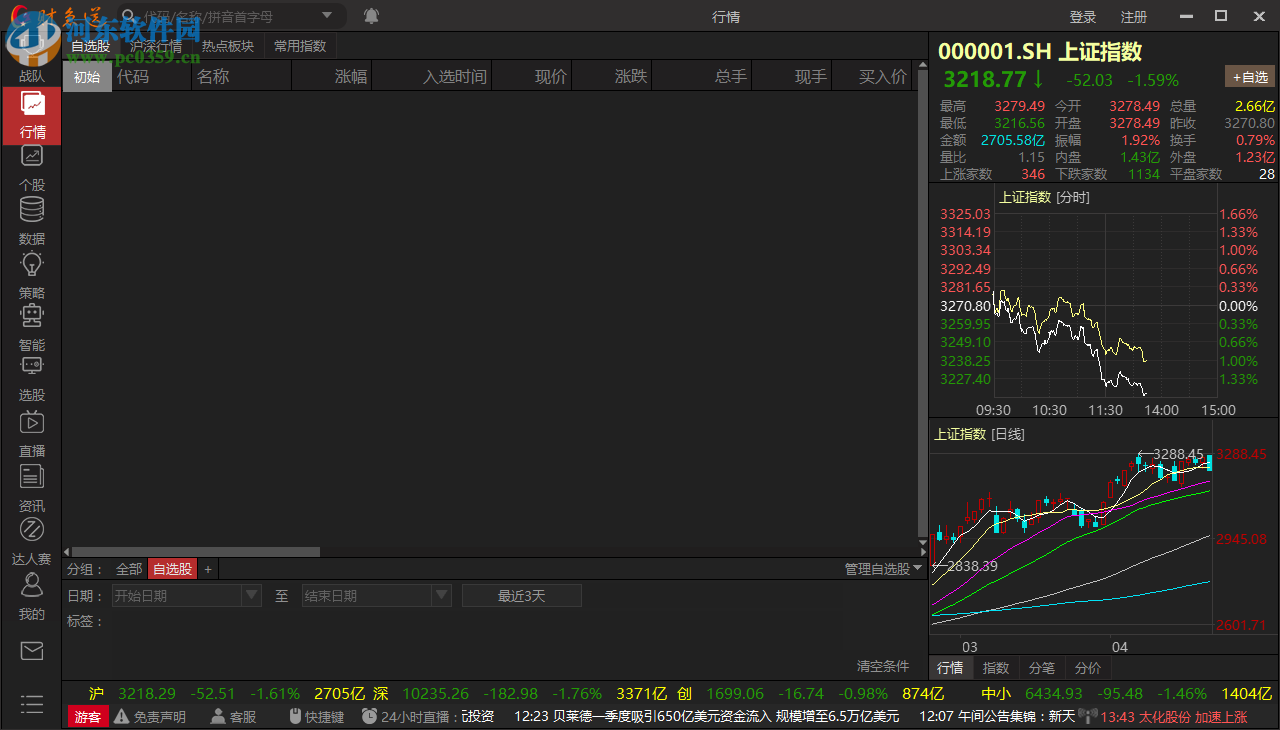Open the 直播 live TV icon
The image size is (1280, 730).
coord(32,422)
